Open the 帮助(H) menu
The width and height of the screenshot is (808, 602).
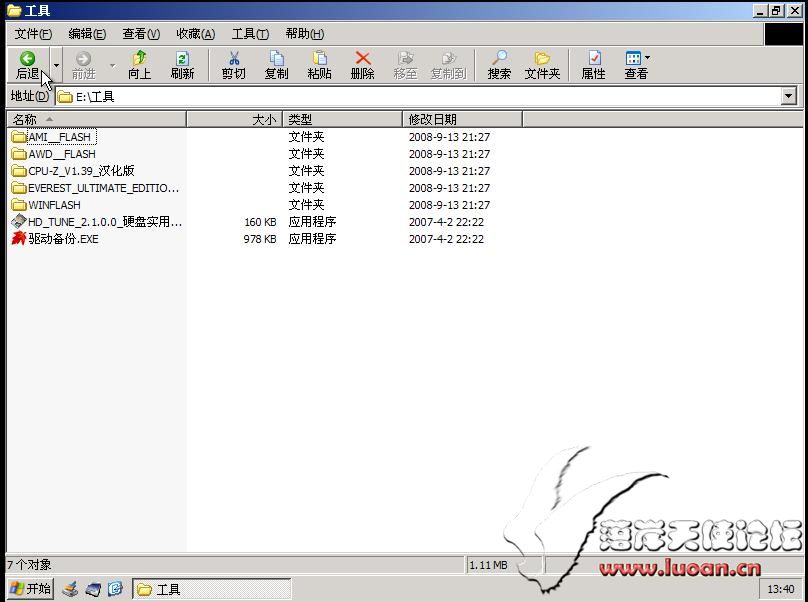pos(305,34)
